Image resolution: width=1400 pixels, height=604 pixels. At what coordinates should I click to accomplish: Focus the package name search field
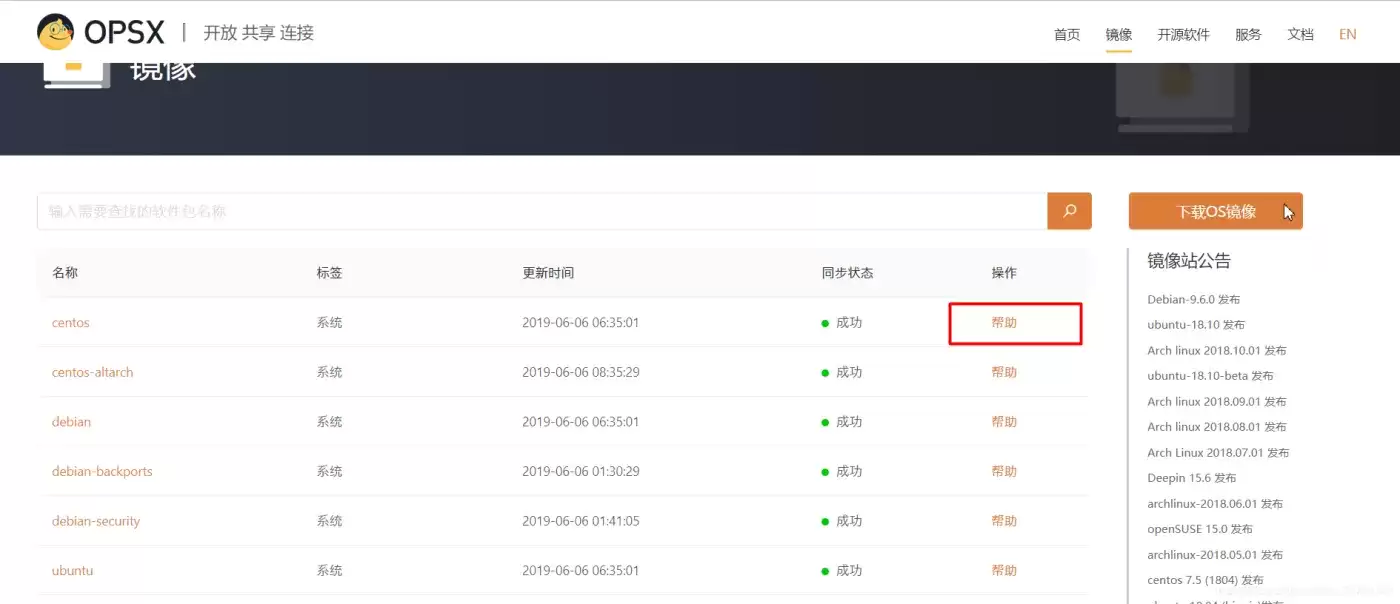[x=542, y=211]
